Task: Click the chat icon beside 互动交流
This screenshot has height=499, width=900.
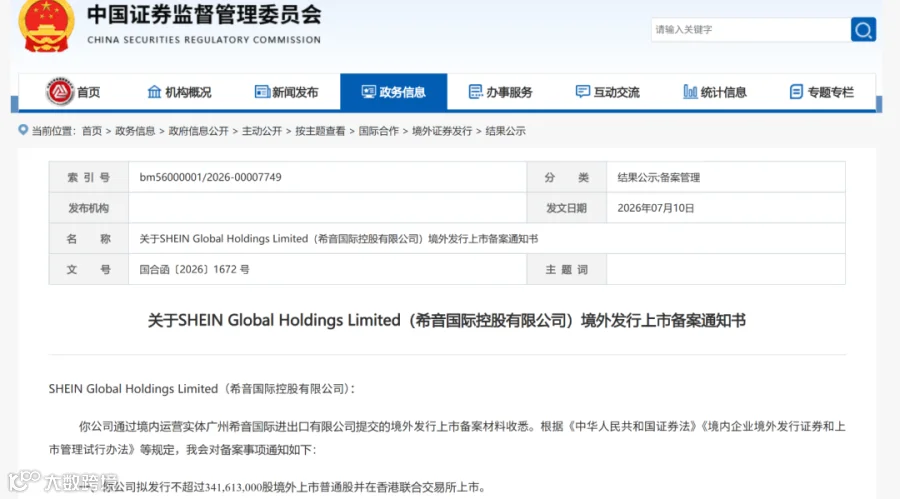Action: coord(583,92)
